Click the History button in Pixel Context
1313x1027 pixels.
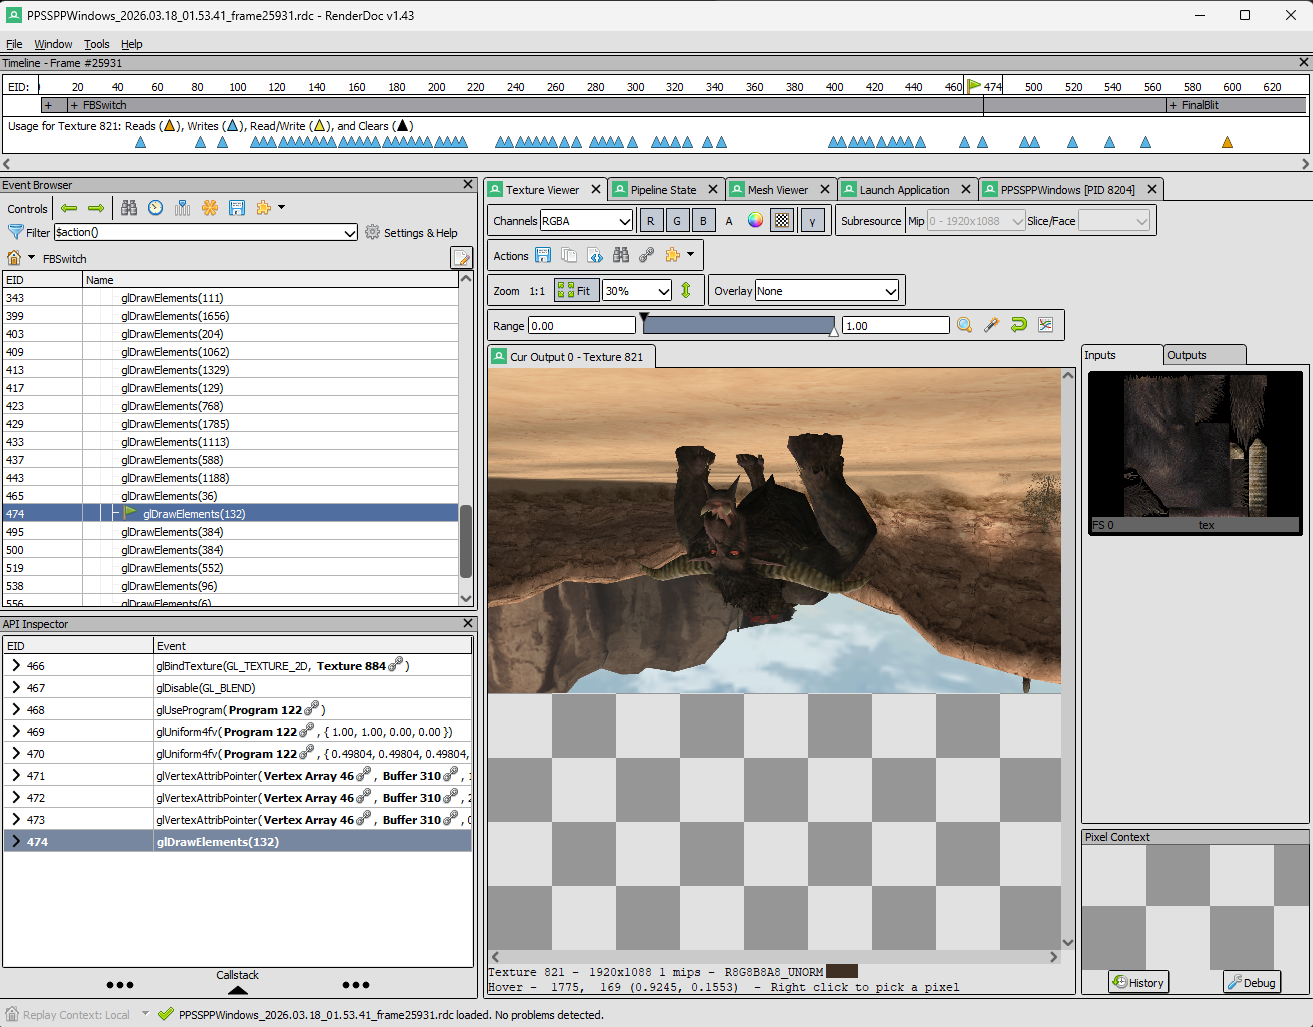1138,983
